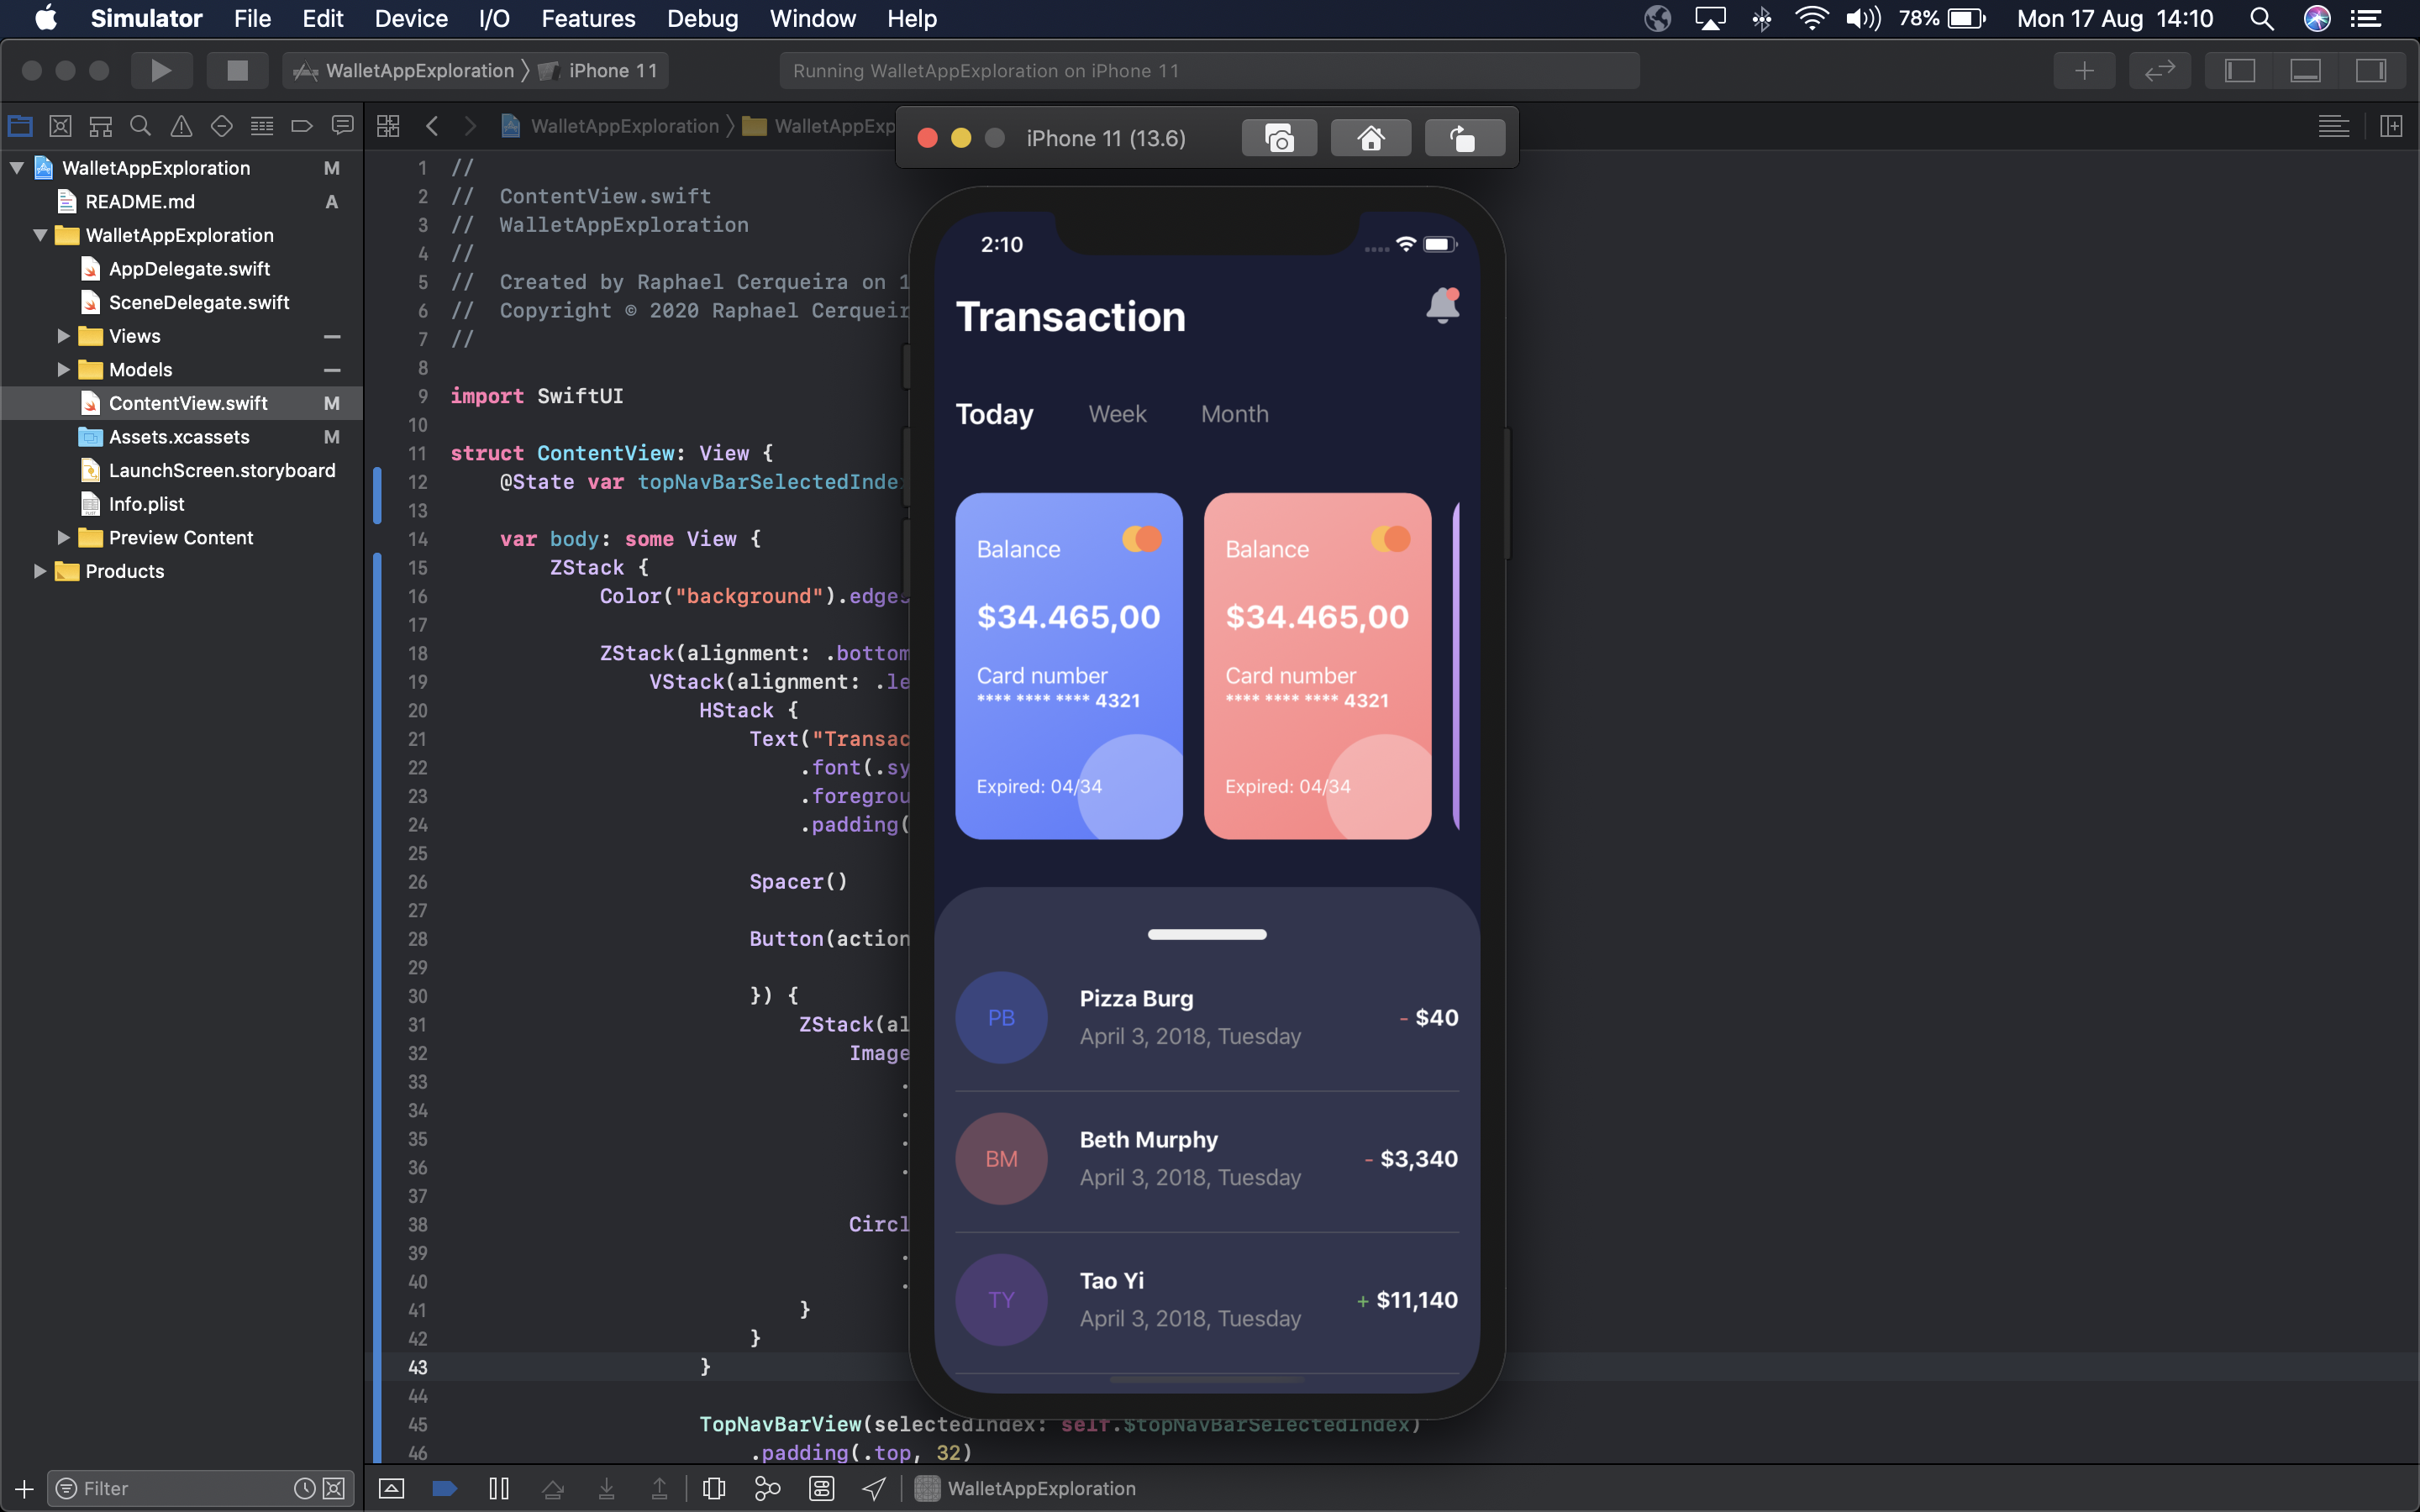Click the simulator Home button icon
The image size is (2420, 1512).
pyautogui.click(x=1371, y=138)
